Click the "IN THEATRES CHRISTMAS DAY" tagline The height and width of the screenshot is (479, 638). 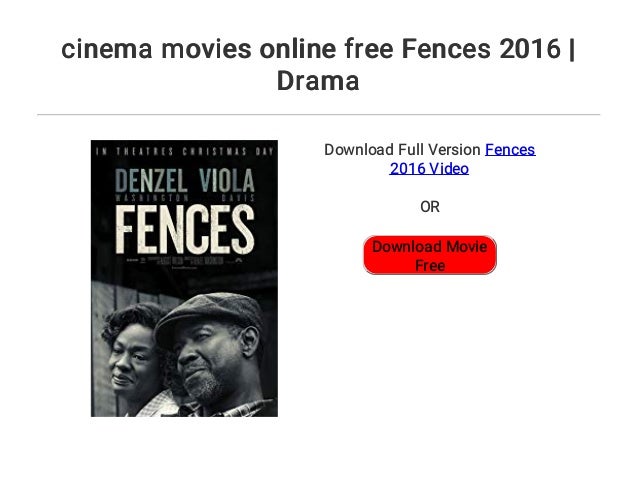pos(184,152)
